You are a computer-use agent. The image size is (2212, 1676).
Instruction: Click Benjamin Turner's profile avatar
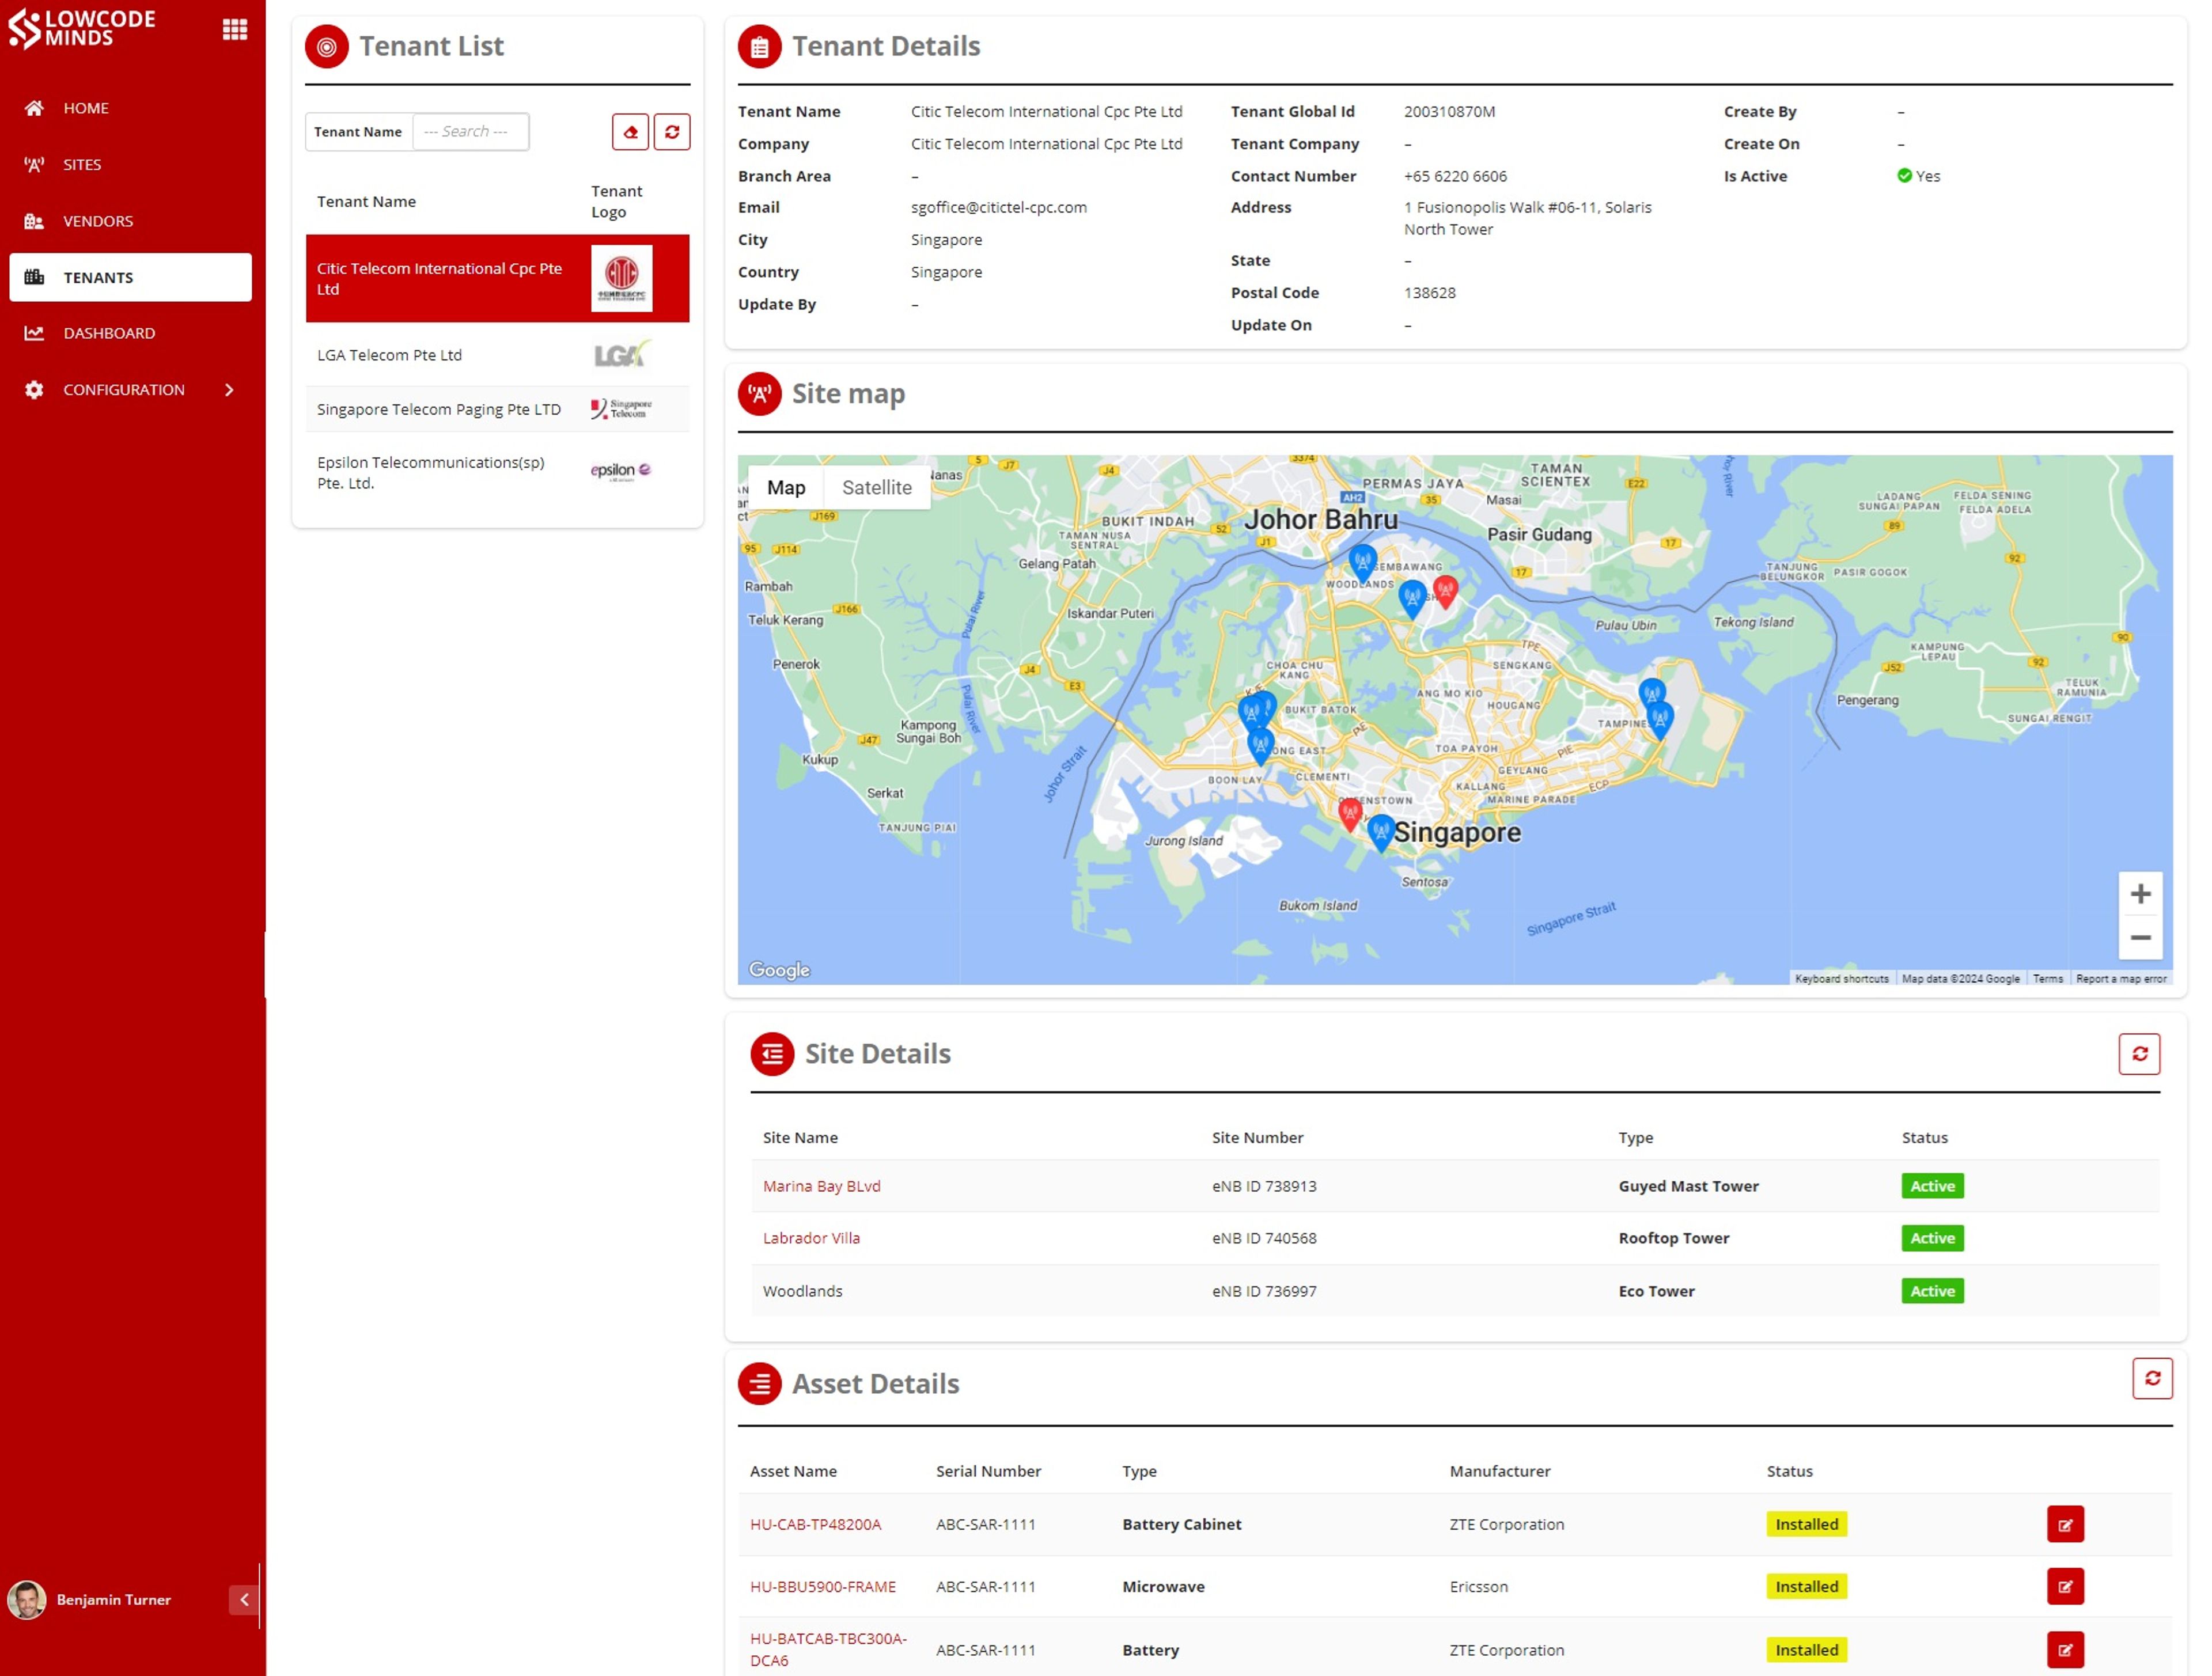click(27, 1600)
